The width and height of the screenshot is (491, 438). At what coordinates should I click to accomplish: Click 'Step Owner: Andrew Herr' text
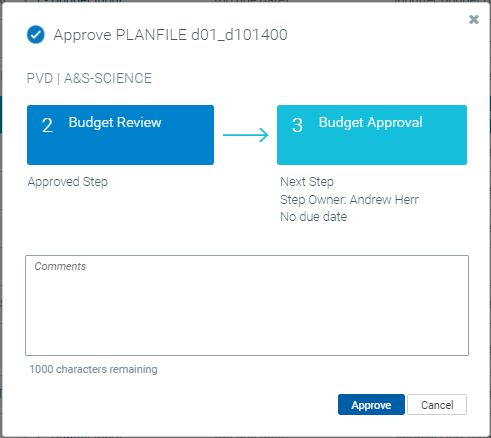pos(349,200)
